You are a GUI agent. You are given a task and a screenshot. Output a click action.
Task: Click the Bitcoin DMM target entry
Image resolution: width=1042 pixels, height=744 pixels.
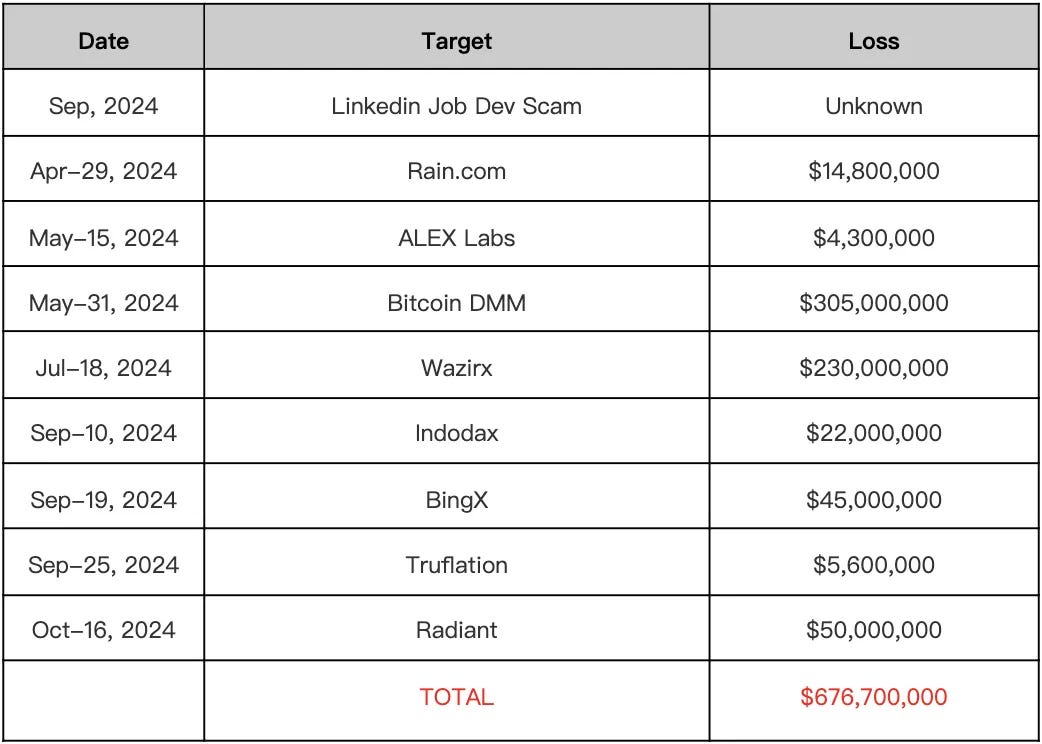coord(456,303)
